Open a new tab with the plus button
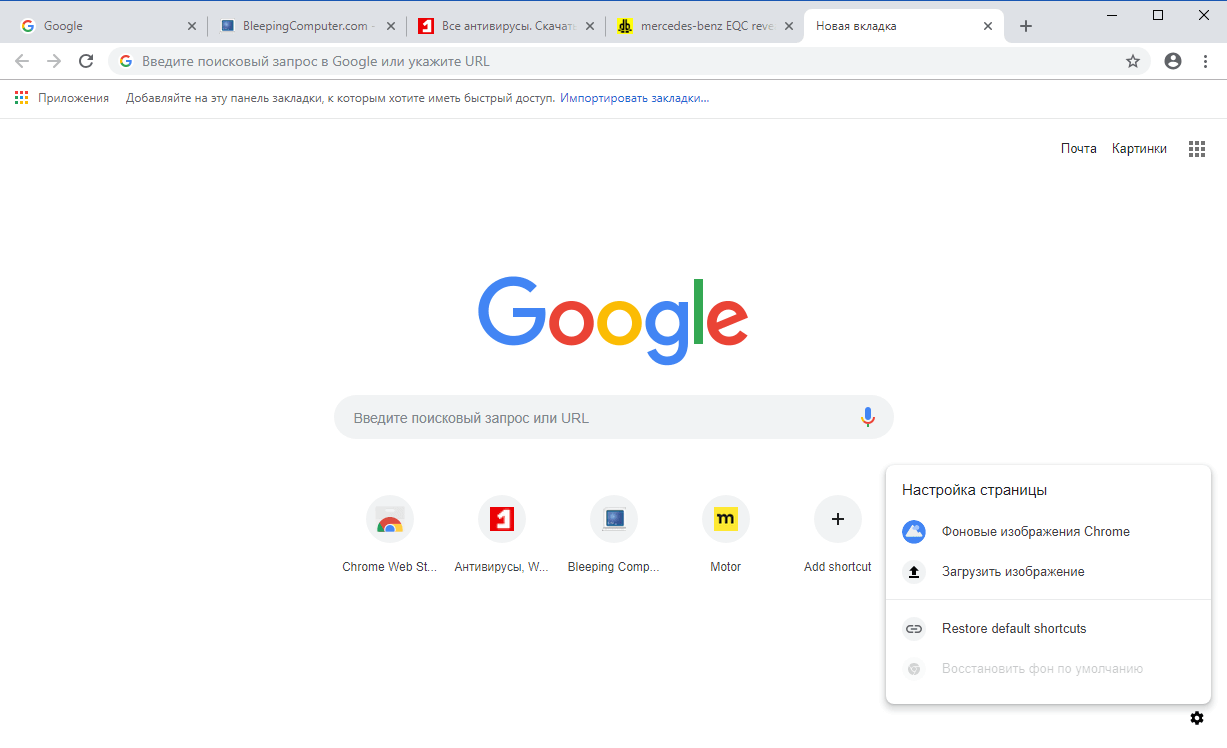This screenshot has width=1227, height=748. point(1025,25)
